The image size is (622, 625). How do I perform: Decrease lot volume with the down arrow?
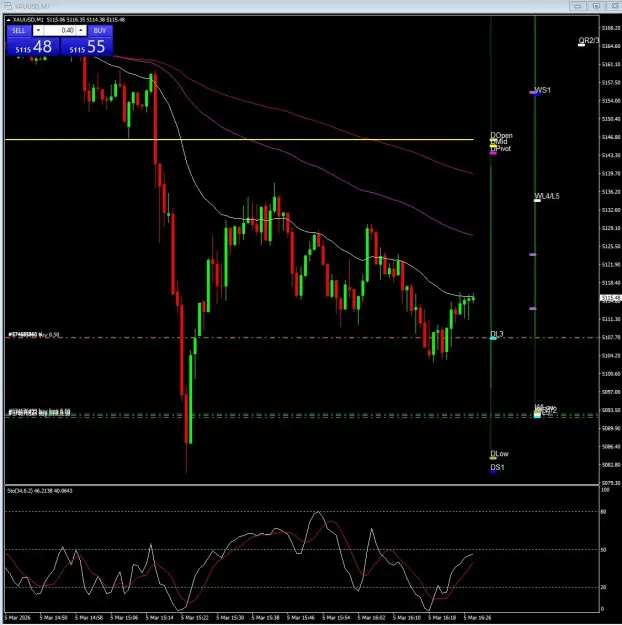click(x=38, y=30)
